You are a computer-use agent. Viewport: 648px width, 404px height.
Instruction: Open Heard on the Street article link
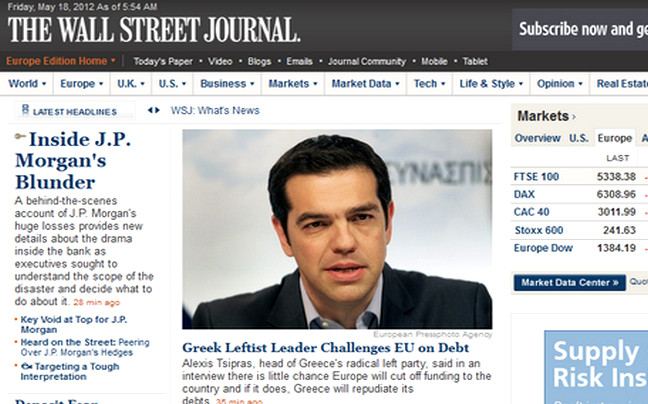[x=85, y=347]
